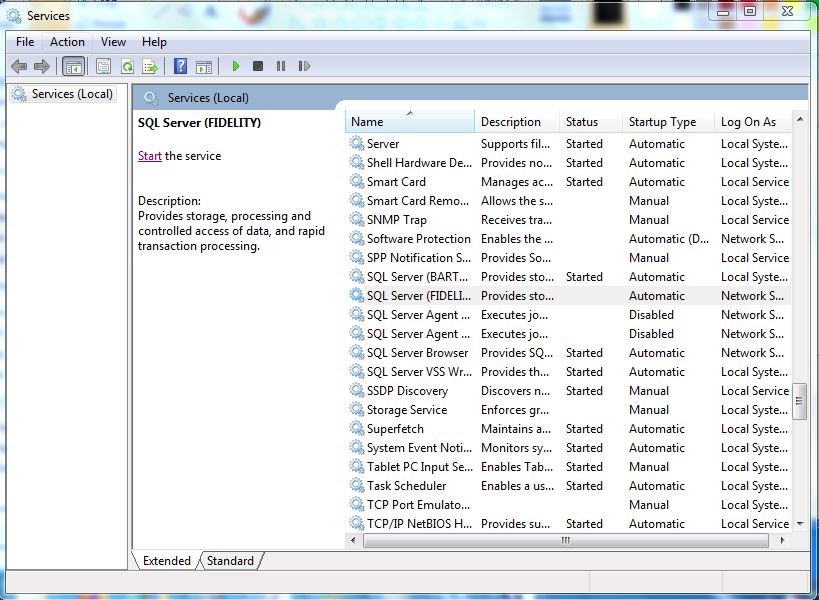The height and width of the screenshot is (600, 819).
Task: Open the Action menu
Action: 67,42
